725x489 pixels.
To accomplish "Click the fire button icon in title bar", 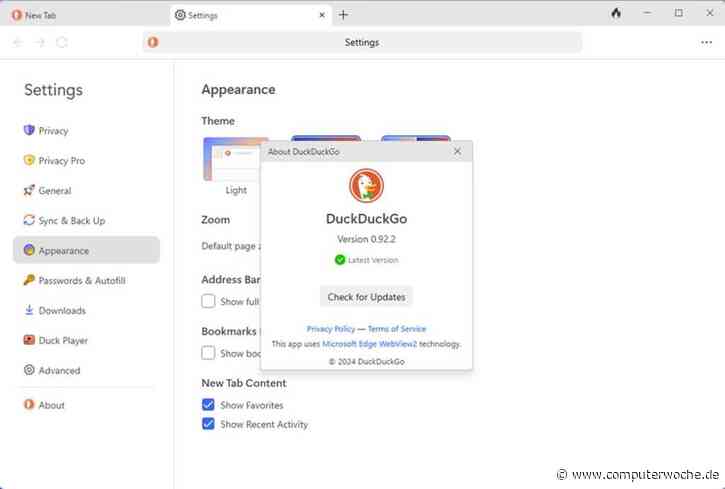I will [615, 13].
